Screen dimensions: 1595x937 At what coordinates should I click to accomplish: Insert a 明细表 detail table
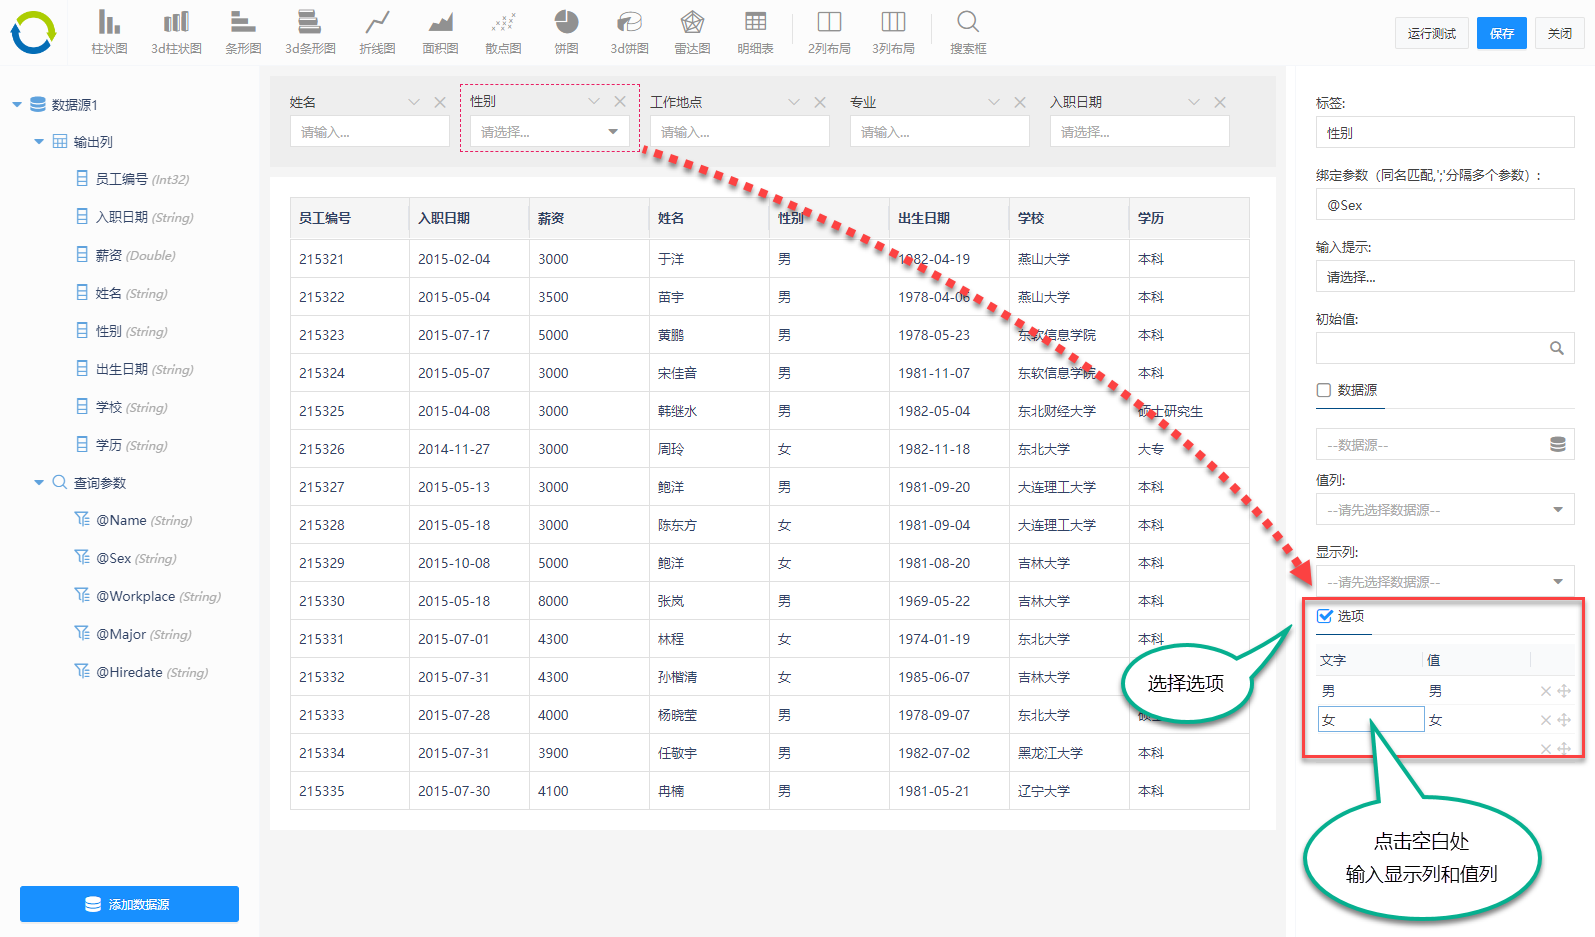coord(755,32)
